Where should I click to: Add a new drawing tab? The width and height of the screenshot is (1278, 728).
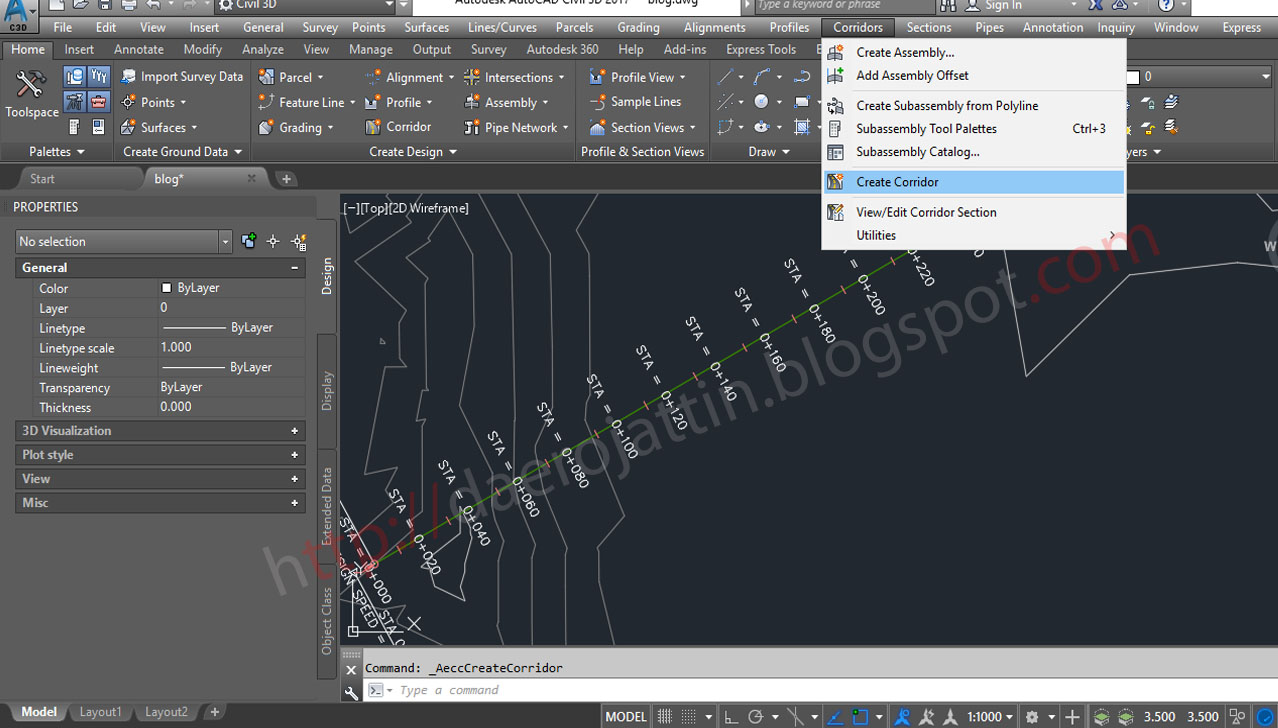tap(286, 179)
